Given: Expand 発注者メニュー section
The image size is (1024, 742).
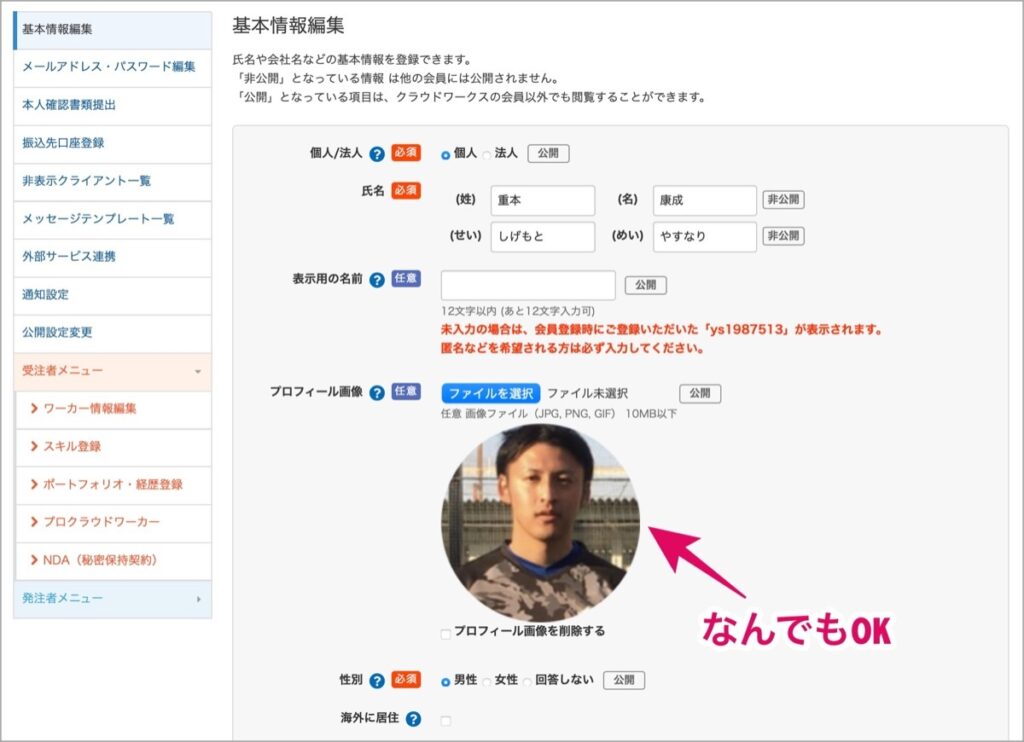Looking at the screenshot, I should tap(112, 599).
